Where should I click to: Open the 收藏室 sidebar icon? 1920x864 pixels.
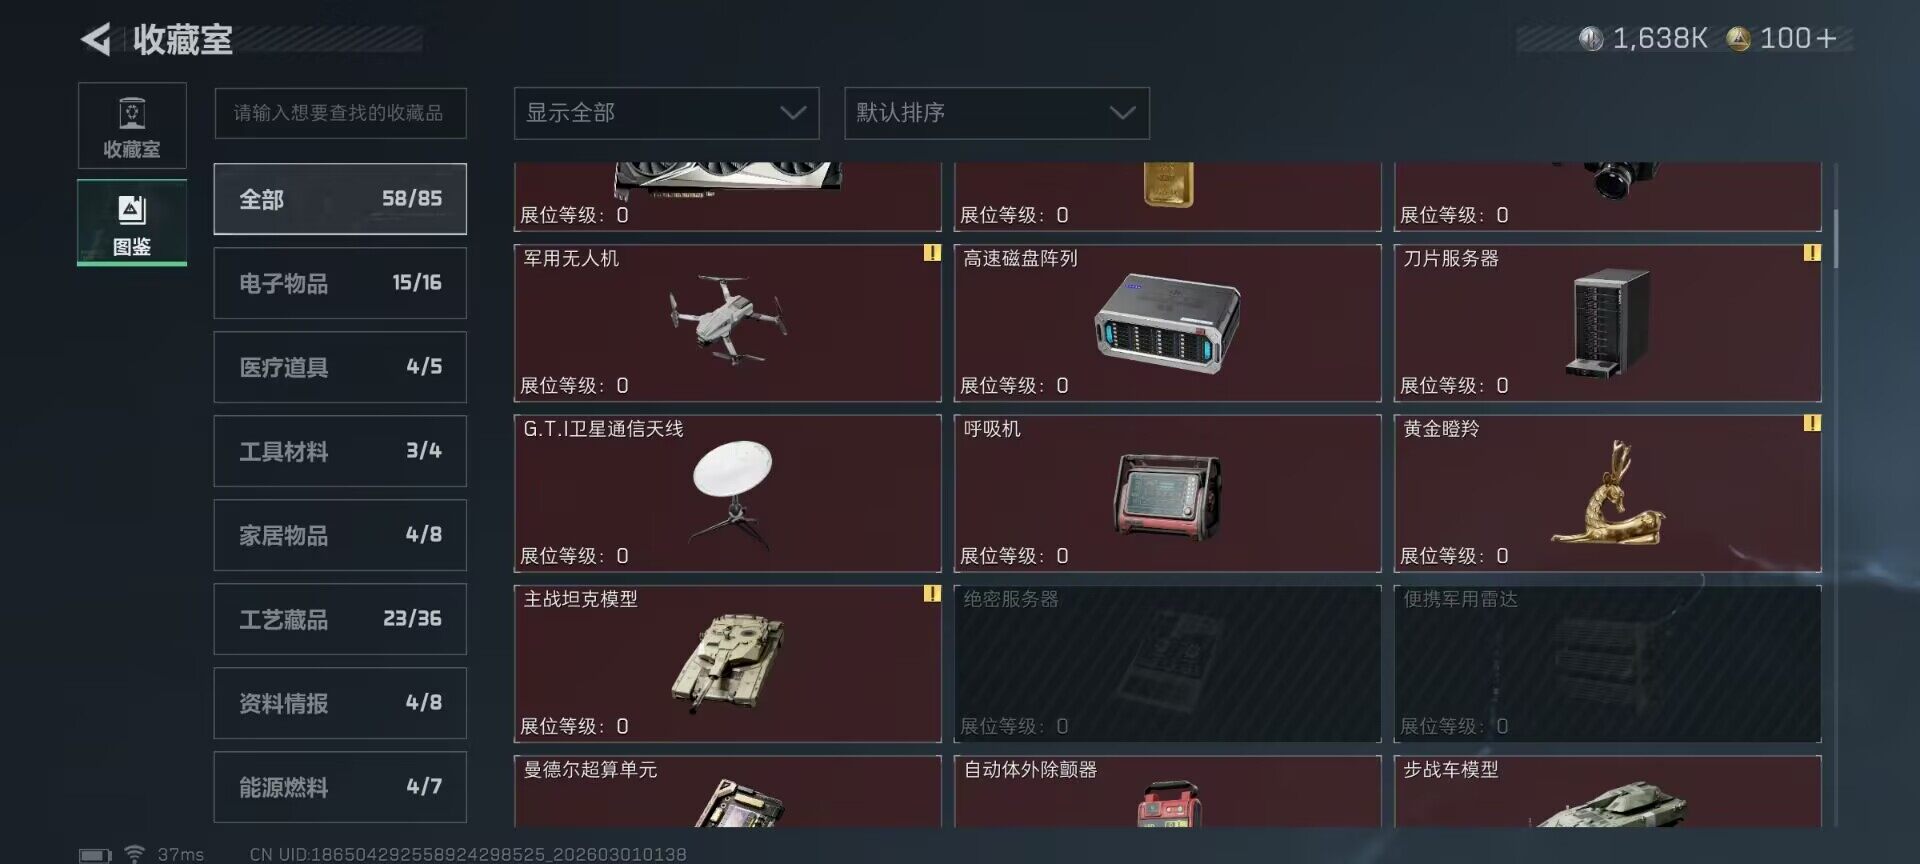pos(132,125)
